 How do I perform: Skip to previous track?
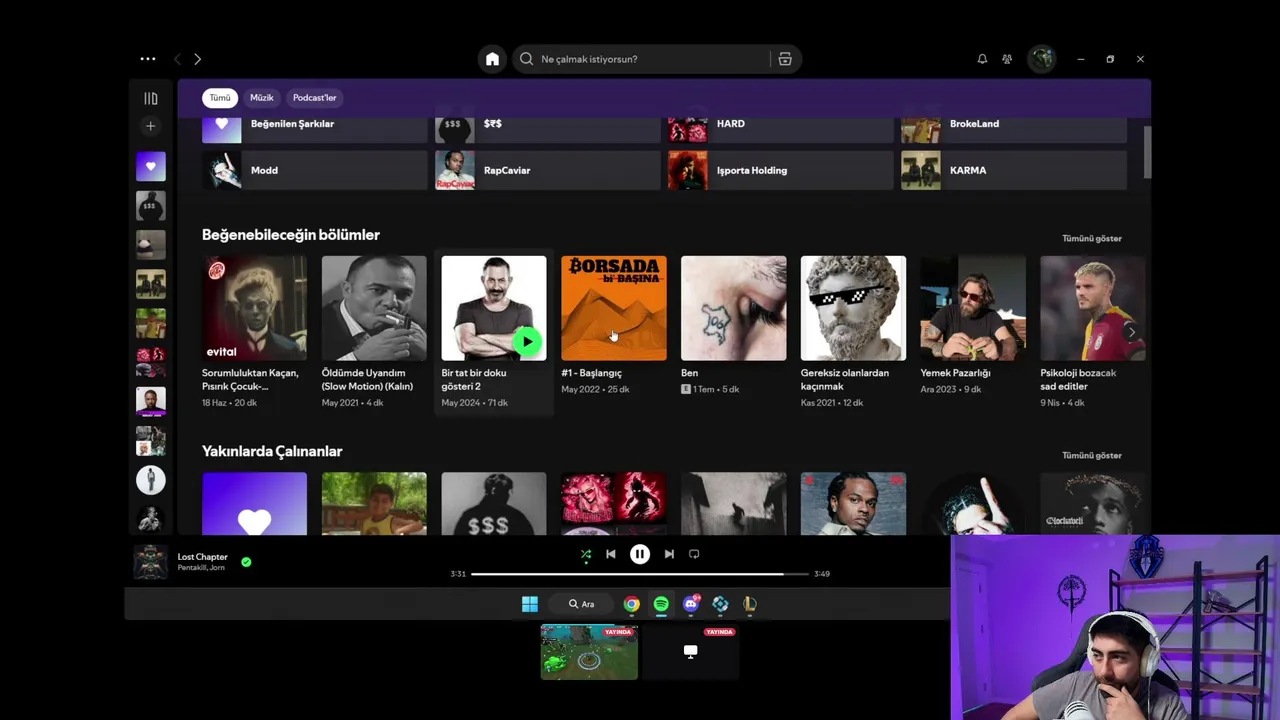click(611, 554)
